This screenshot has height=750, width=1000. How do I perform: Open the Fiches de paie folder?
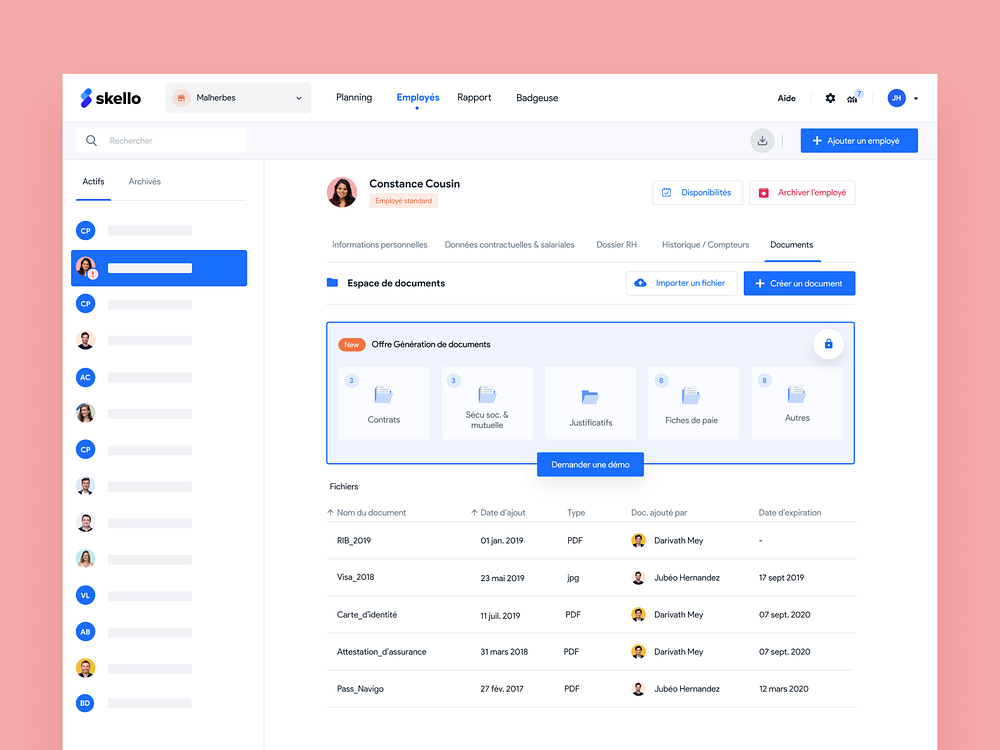pyautogui.click(x=693, y=402)
